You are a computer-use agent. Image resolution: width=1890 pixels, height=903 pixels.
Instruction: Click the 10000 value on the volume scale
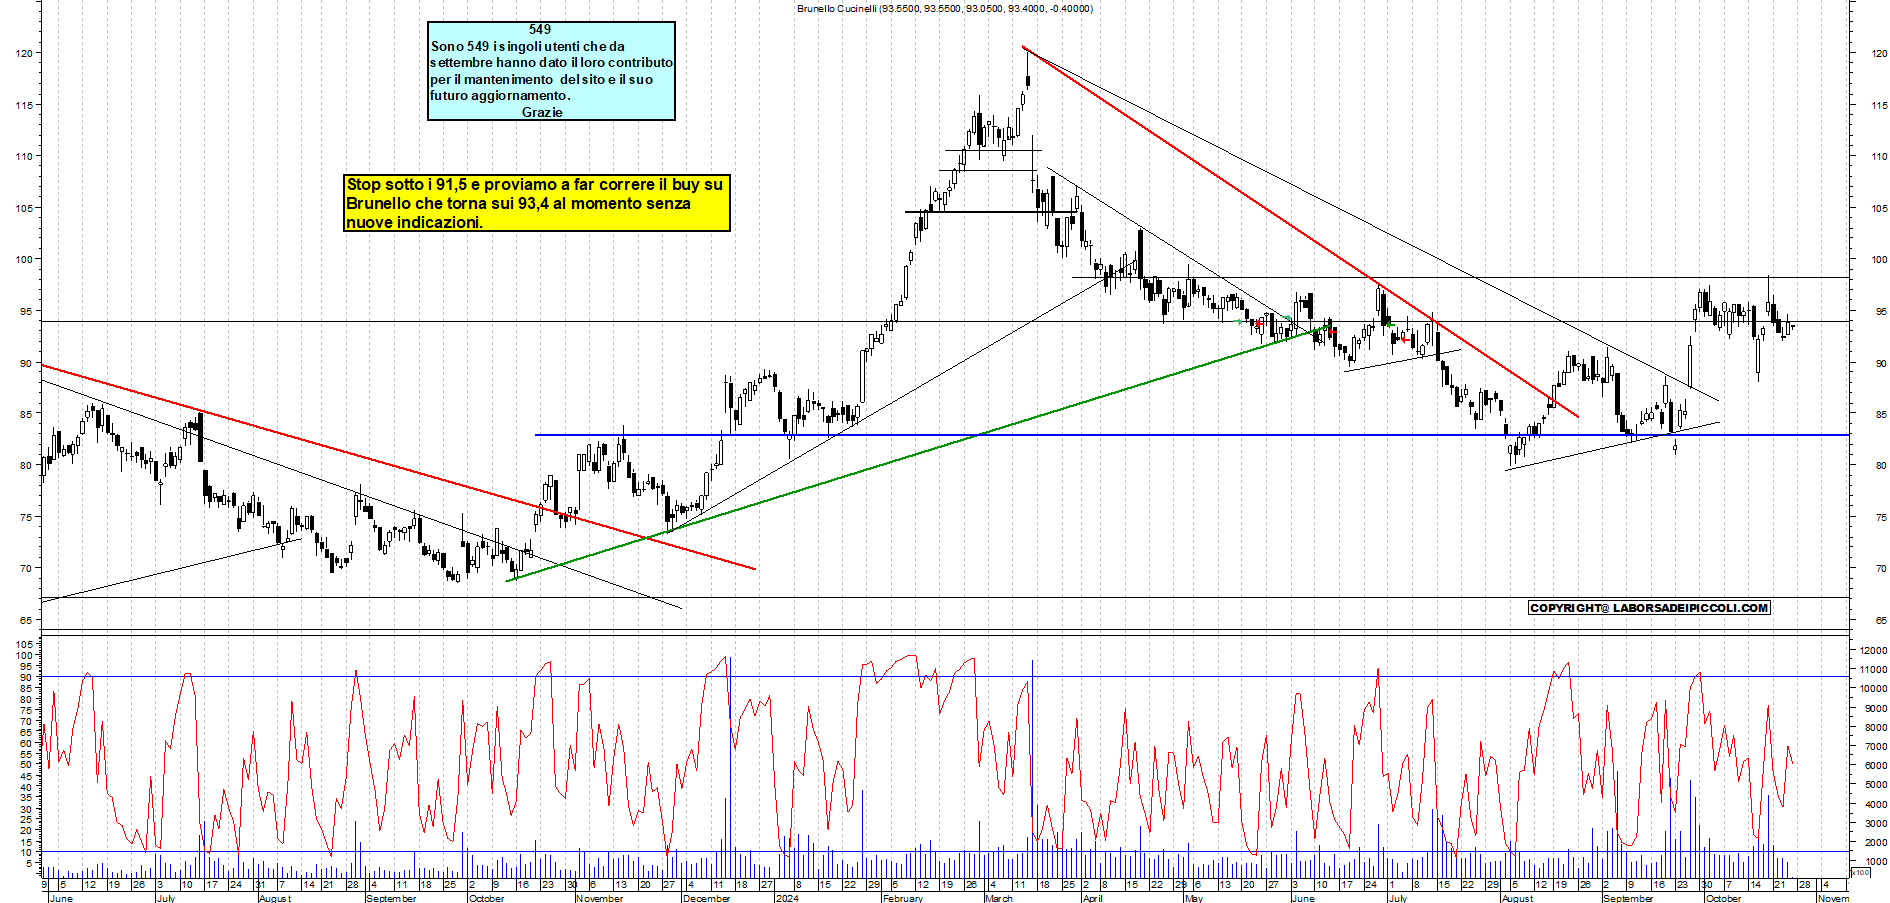(1873, 688)
